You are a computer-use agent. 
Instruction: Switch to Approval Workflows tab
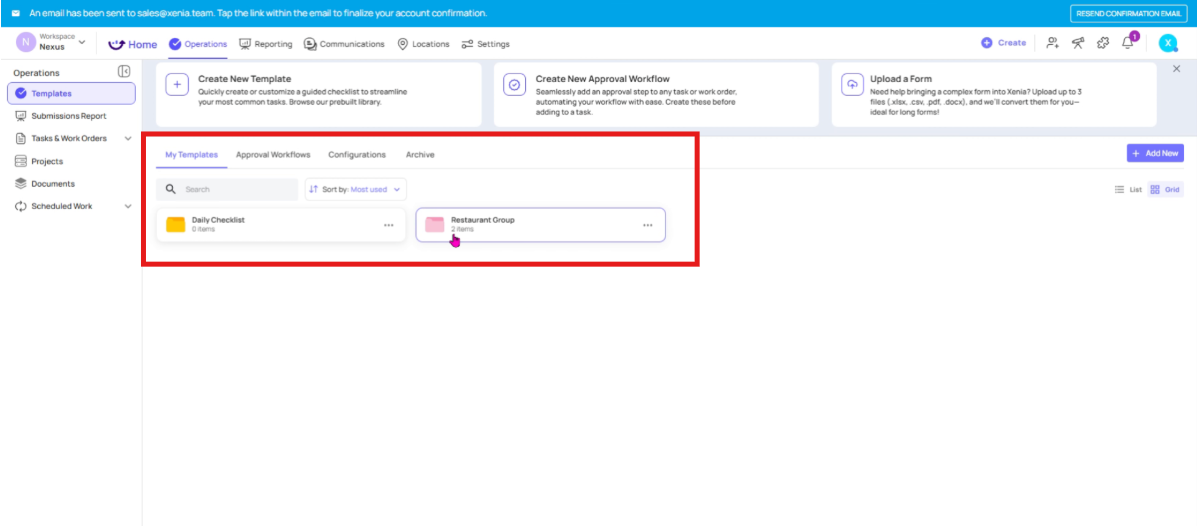273,155
